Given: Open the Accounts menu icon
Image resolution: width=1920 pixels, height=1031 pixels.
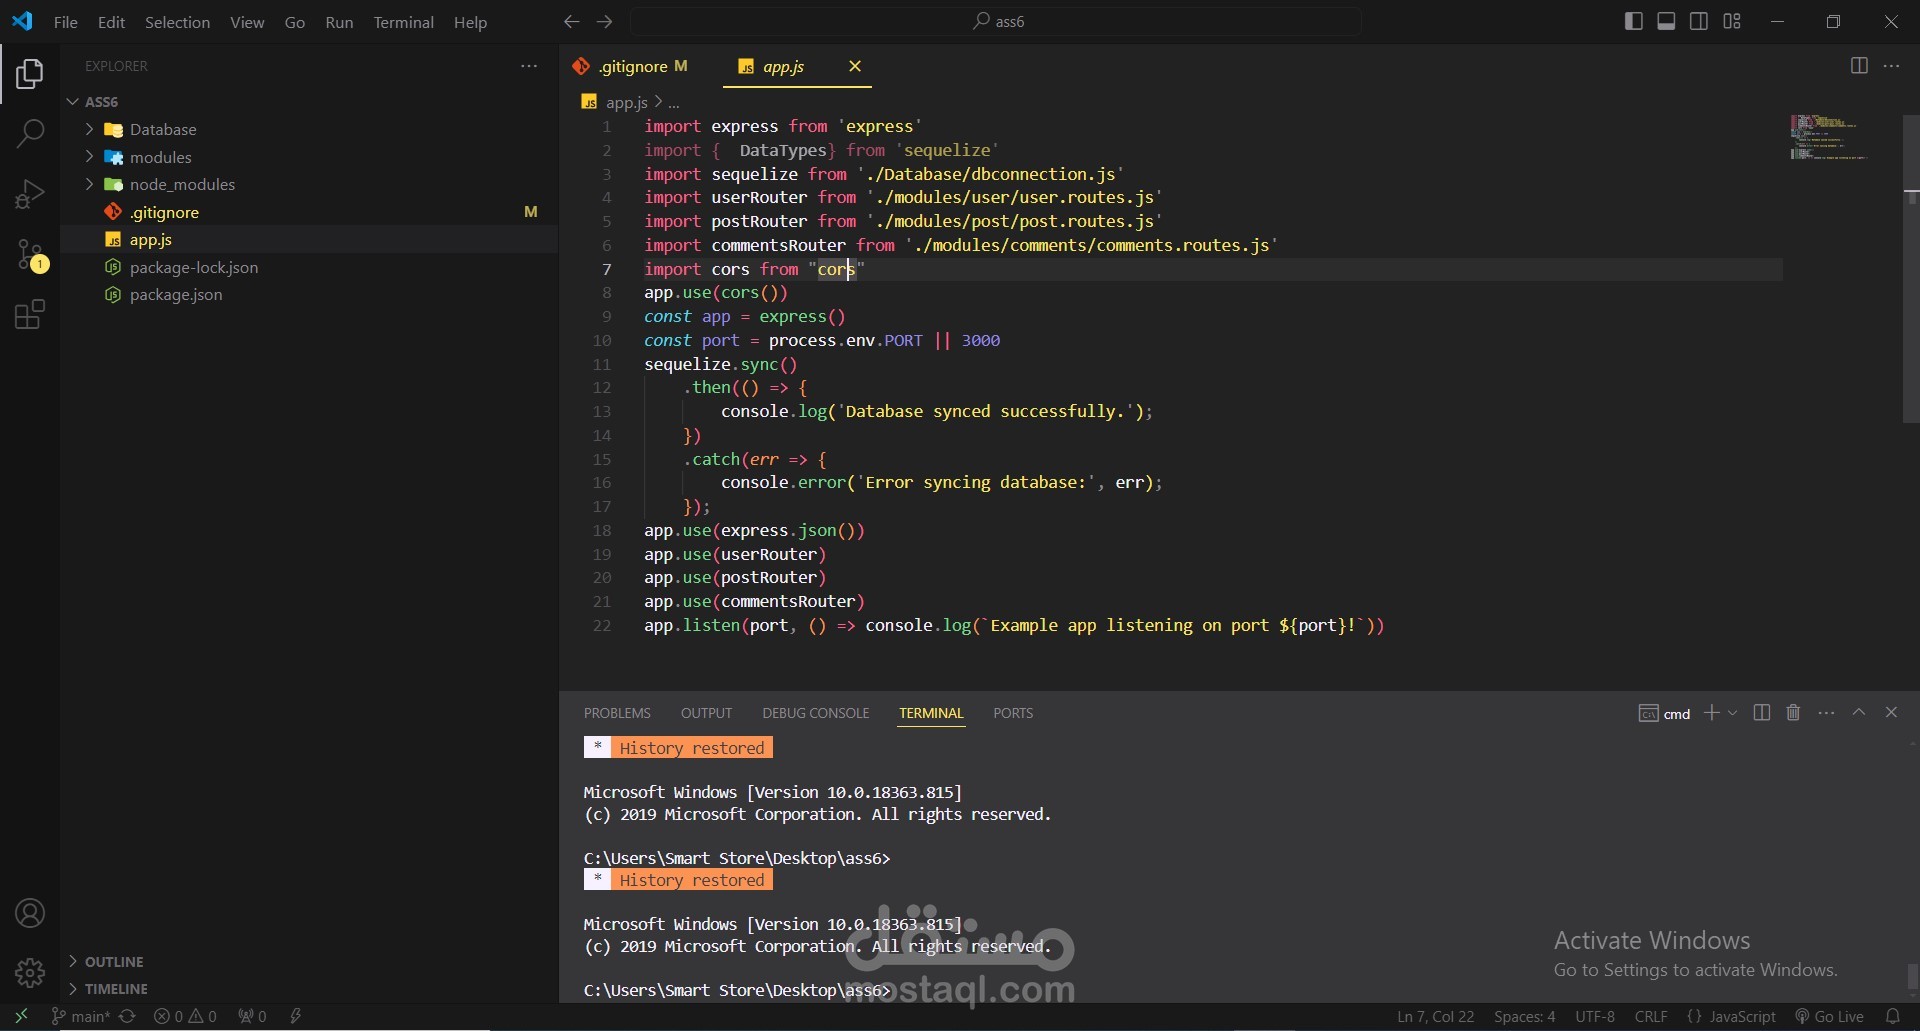Looking at the screenshot, I should (30, 913).
